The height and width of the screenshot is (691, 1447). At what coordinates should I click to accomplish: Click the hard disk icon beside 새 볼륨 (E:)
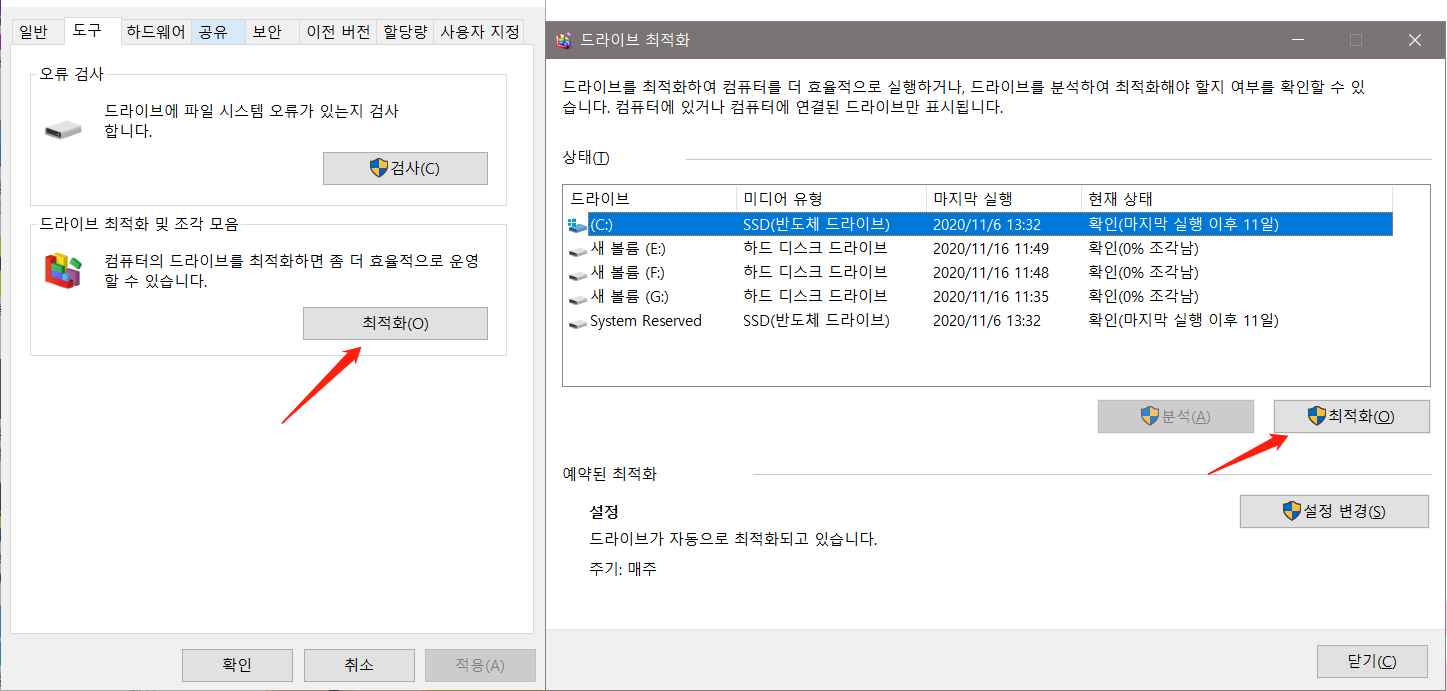tap(577, 249)
